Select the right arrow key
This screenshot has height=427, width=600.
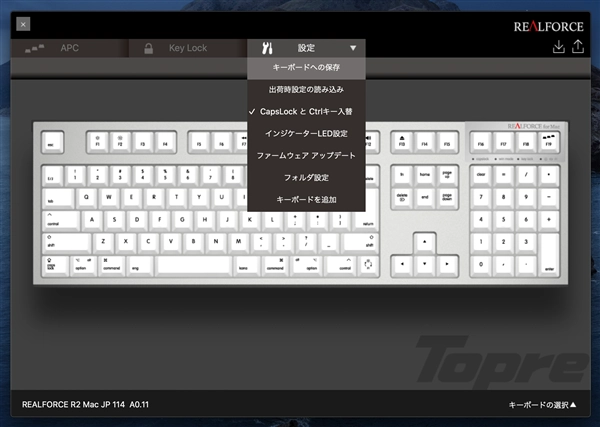click(447, 265)
